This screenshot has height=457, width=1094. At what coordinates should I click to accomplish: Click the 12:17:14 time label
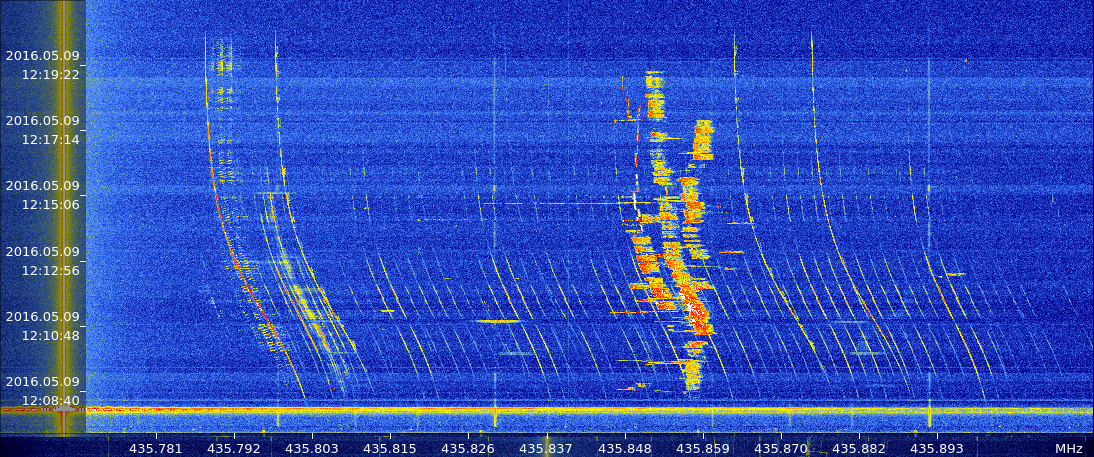[50, 140]
